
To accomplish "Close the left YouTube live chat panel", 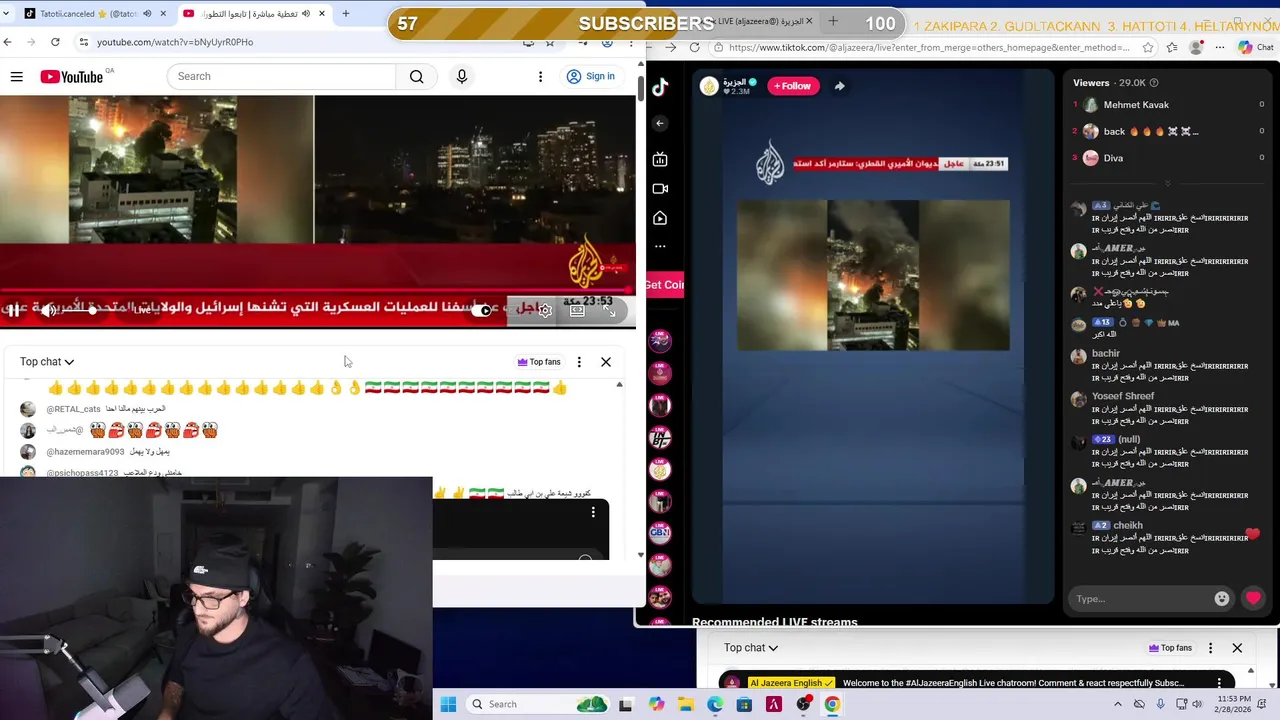I will (606, 362).
